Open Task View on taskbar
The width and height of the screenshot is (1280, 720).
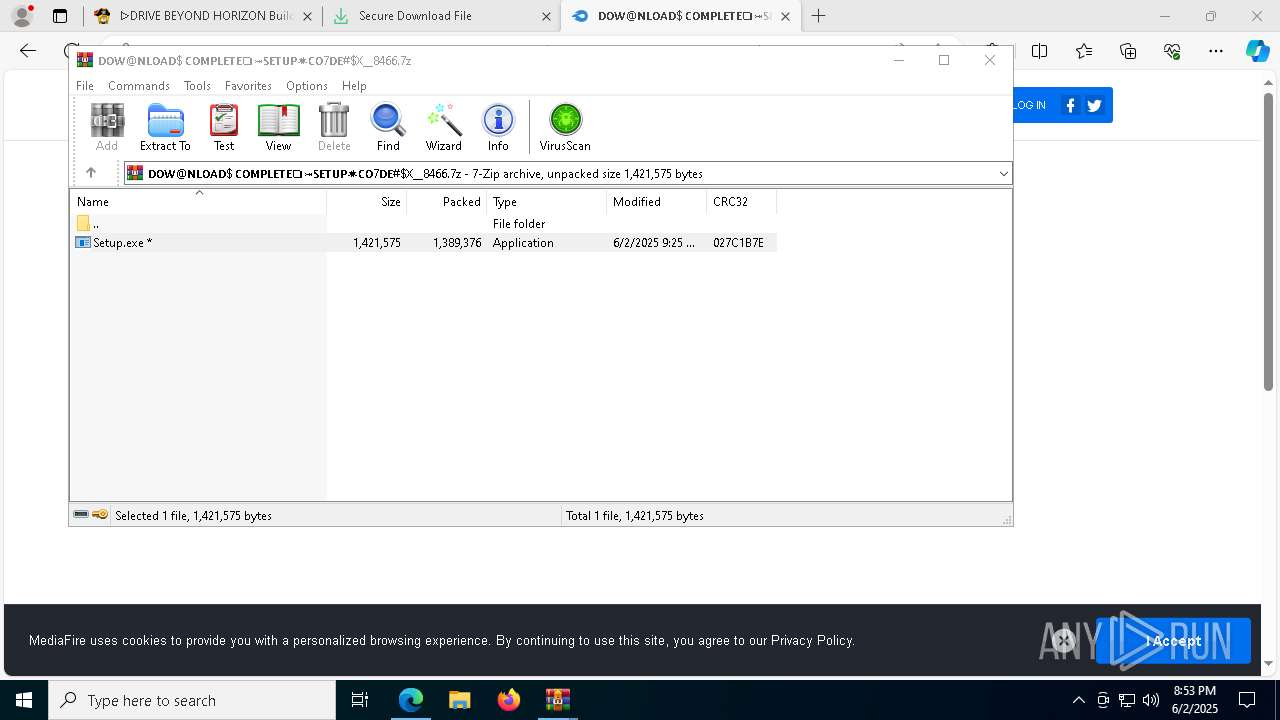click(360, 700)
